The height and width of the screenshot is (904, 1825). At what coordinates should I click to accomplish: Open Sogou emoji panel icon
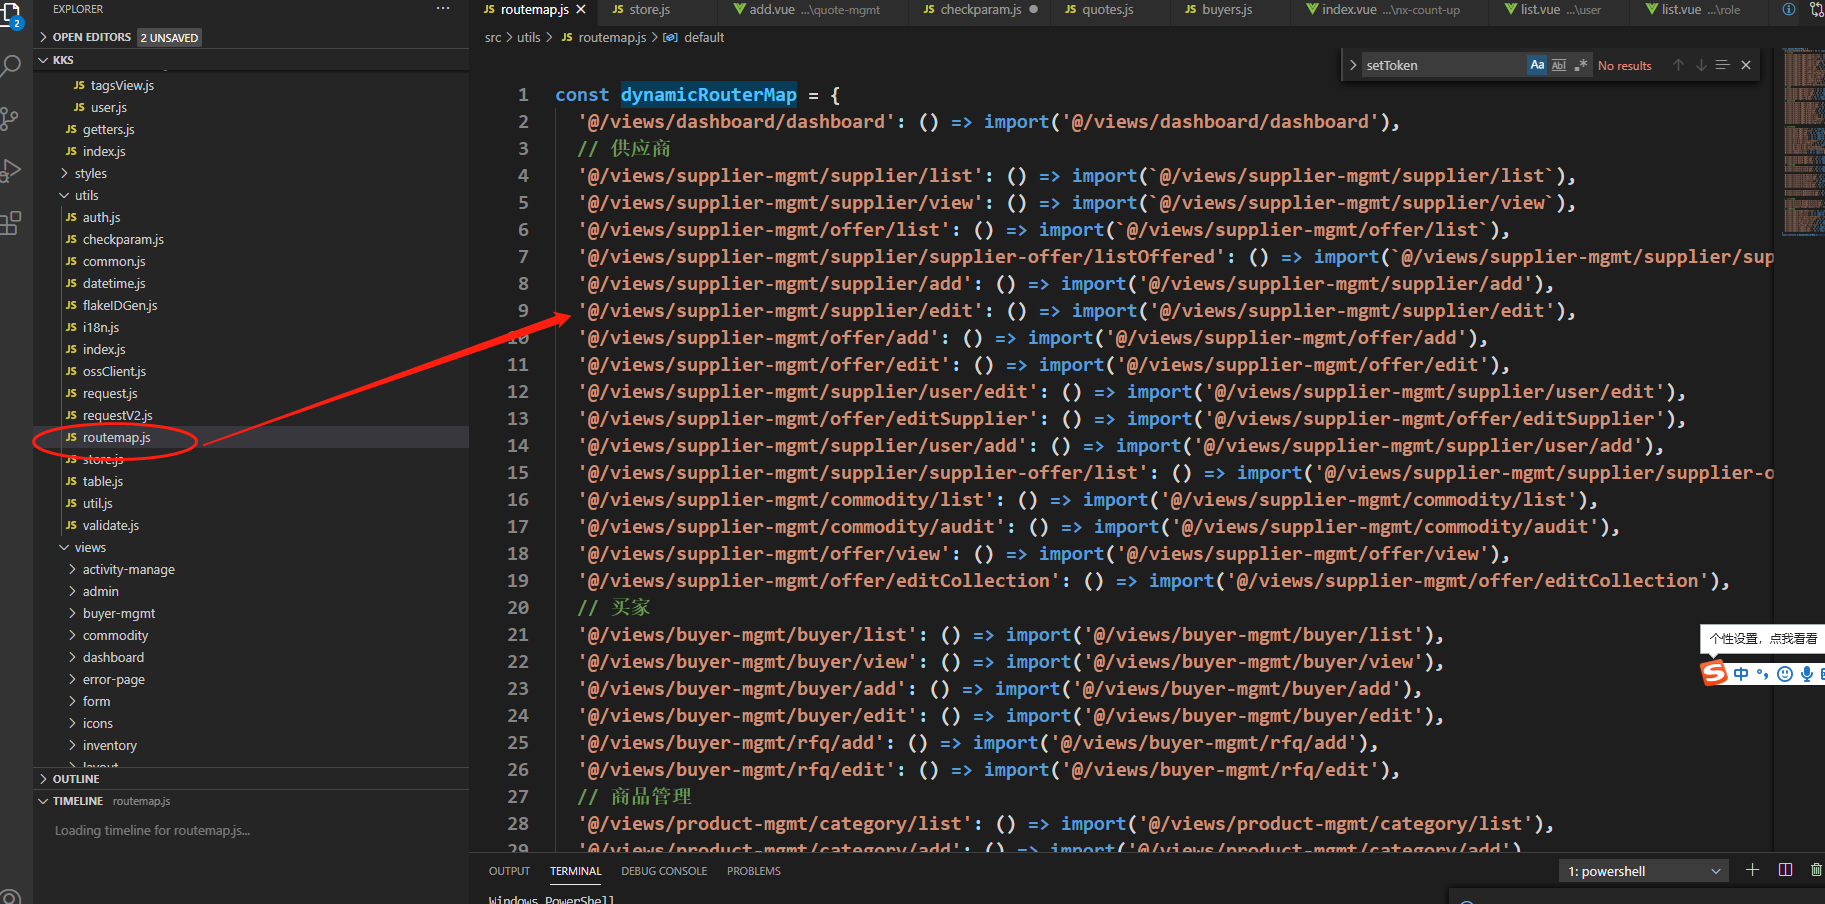(1785, 674)
